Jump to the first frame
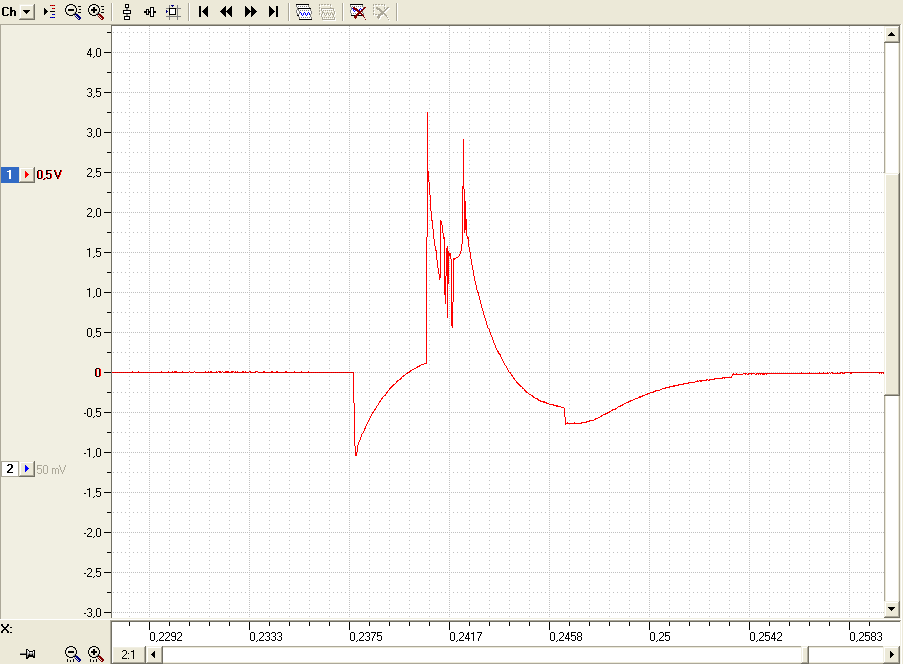 click(x=203, y=12)
